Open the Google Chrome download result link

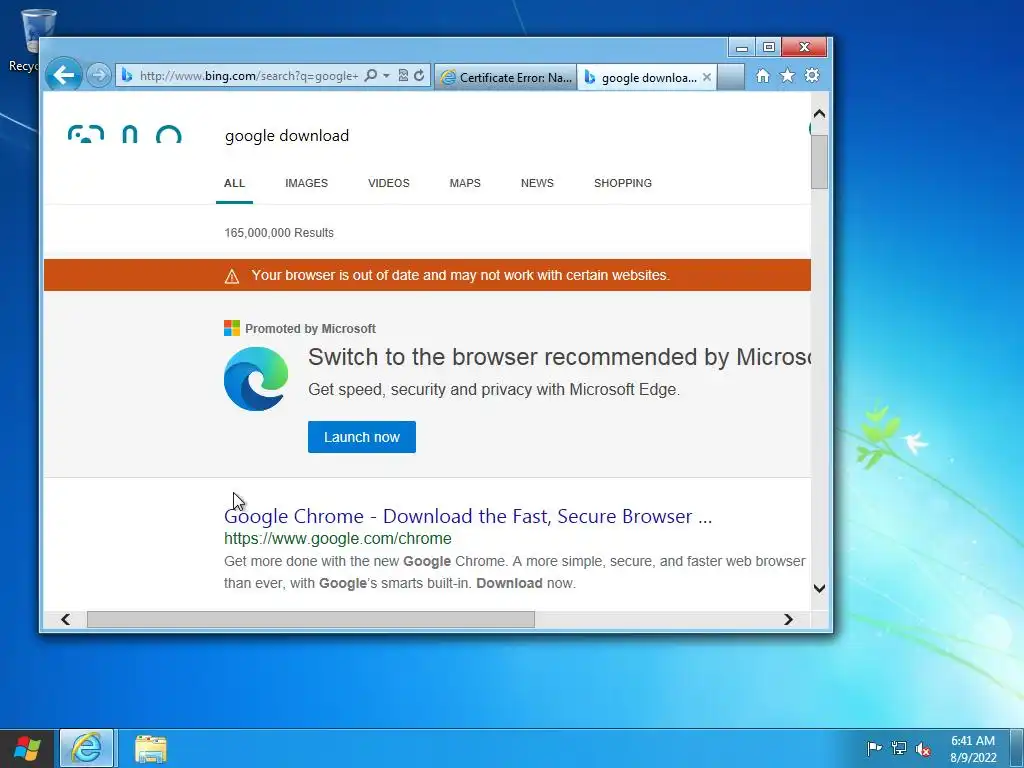point(468,516)
